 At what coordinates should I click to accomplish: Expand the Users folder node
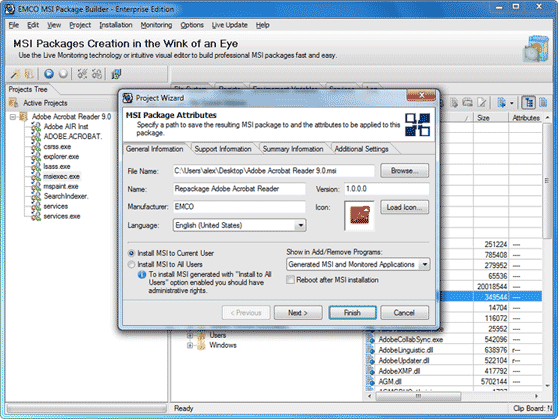point(190,335)
